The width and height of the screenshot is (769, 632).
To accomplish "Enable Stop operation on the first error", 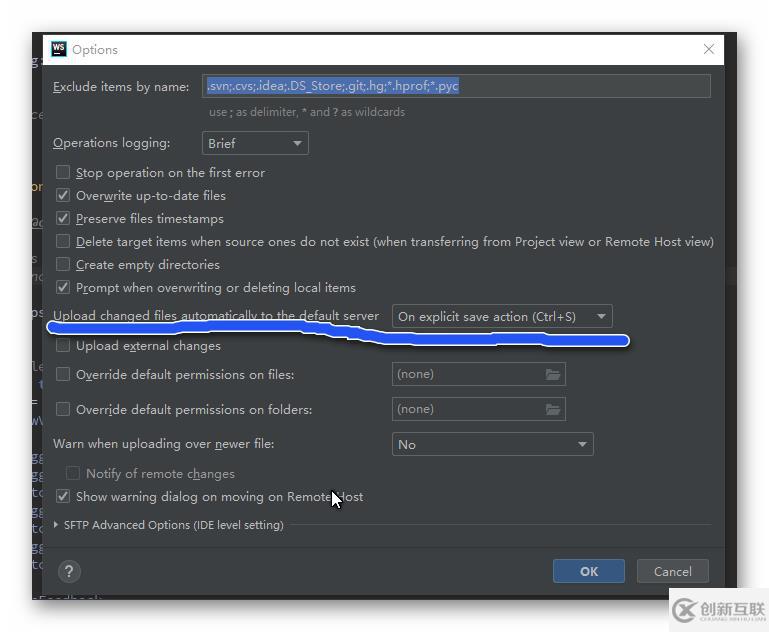I will [63, 172].
